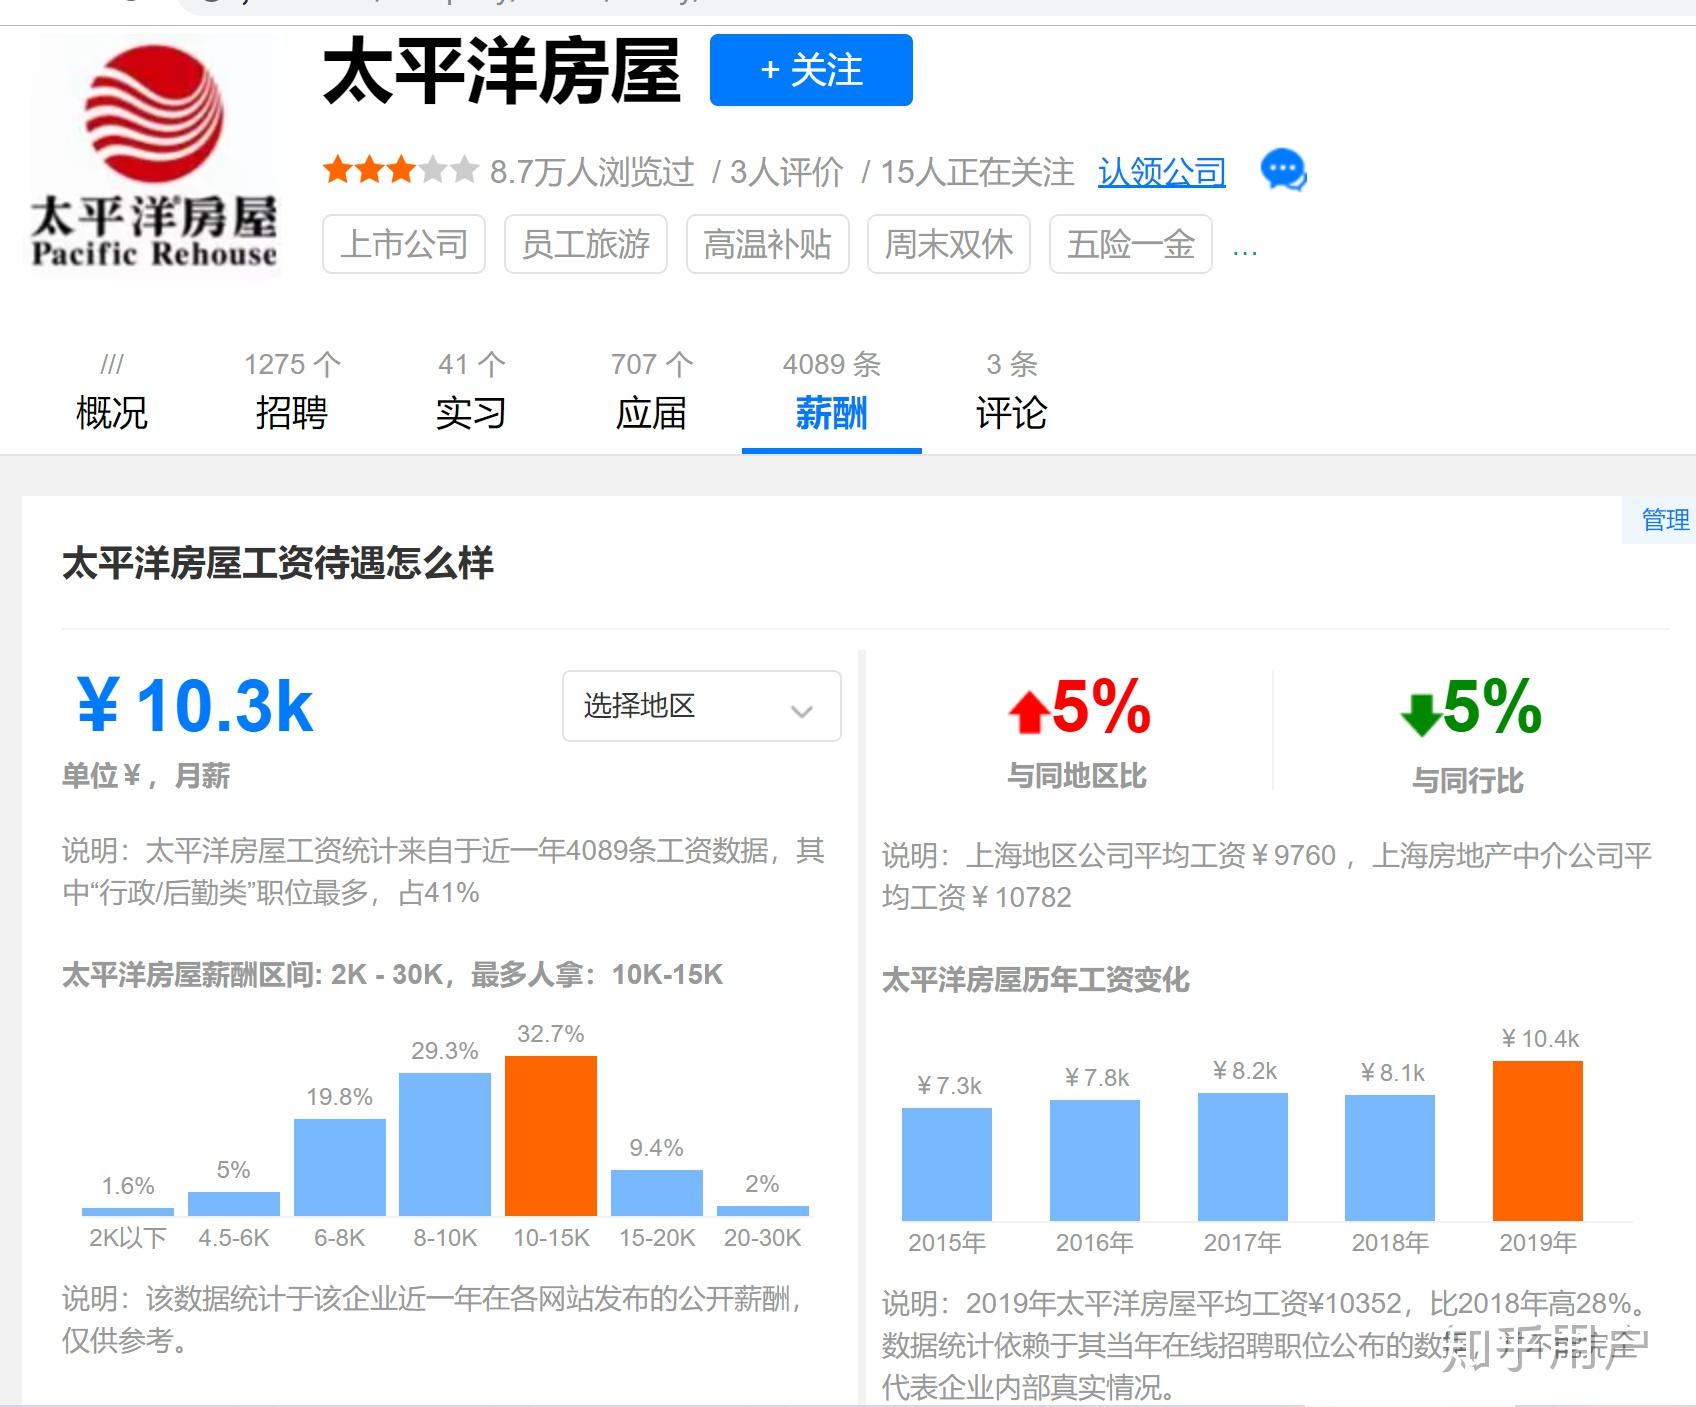
Task: Click the orange 2019年 wage bar
Action: [1538, 1141]
